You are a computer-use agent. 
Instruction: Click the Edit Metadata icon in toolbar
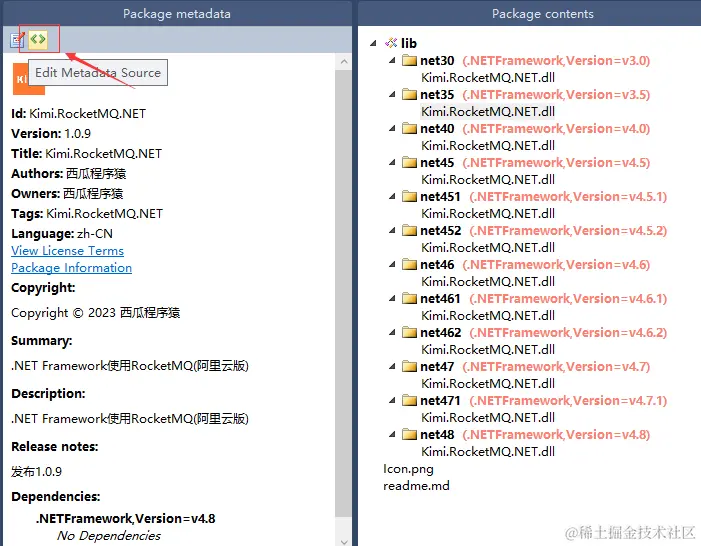pyautogui.click(x=17, y=40)
